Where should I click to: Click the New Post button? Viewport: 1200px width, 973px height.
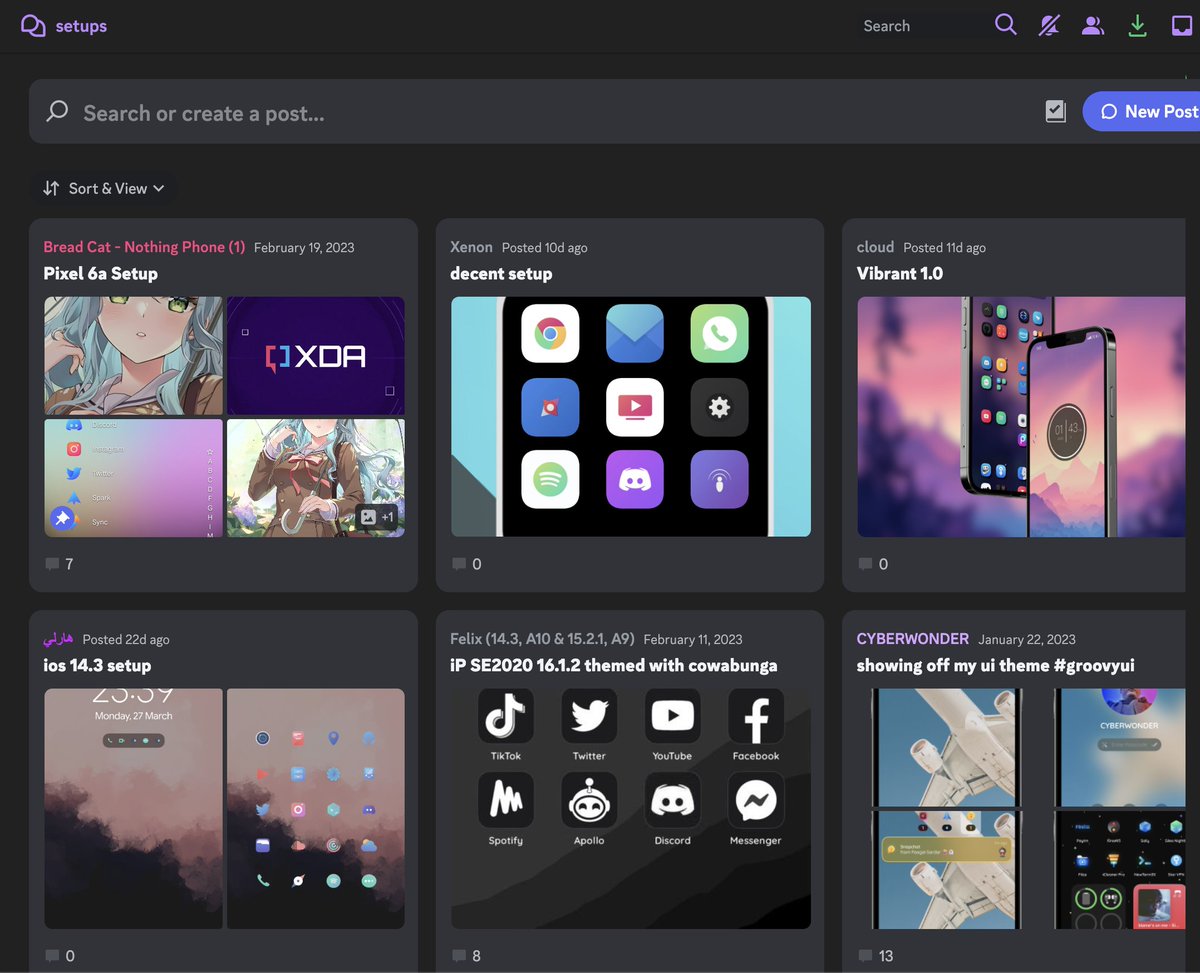click(x=1143, y=112)
